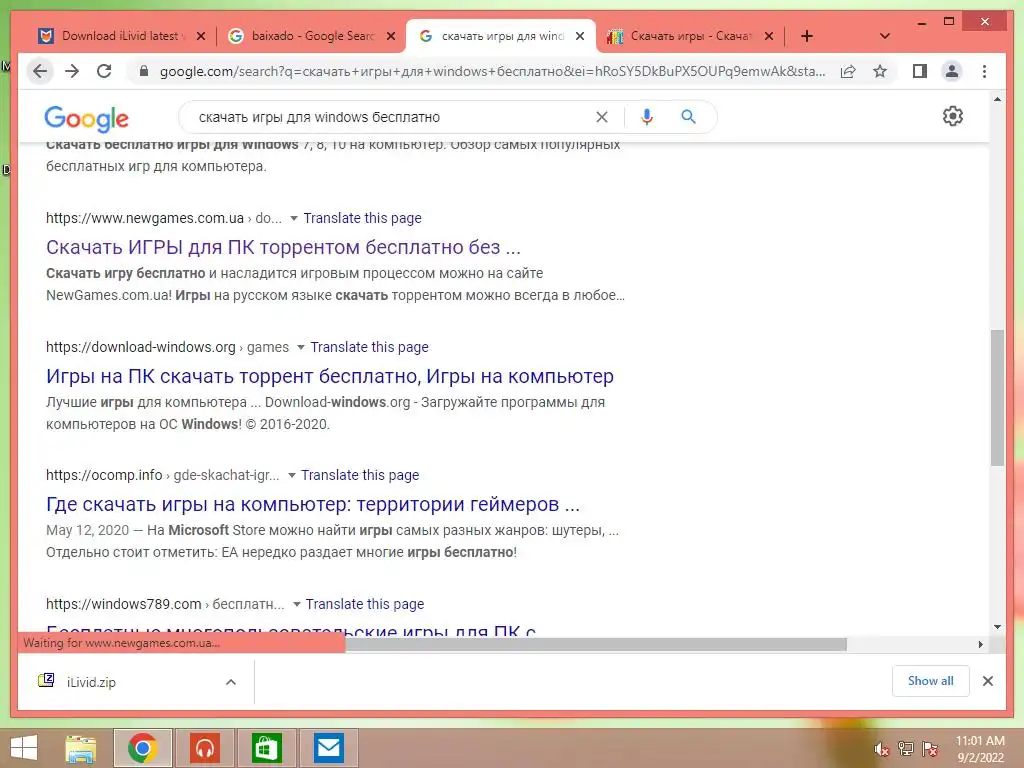1024x768 pixels.
Task: Go forward to the next page
Action: [72, 71]
